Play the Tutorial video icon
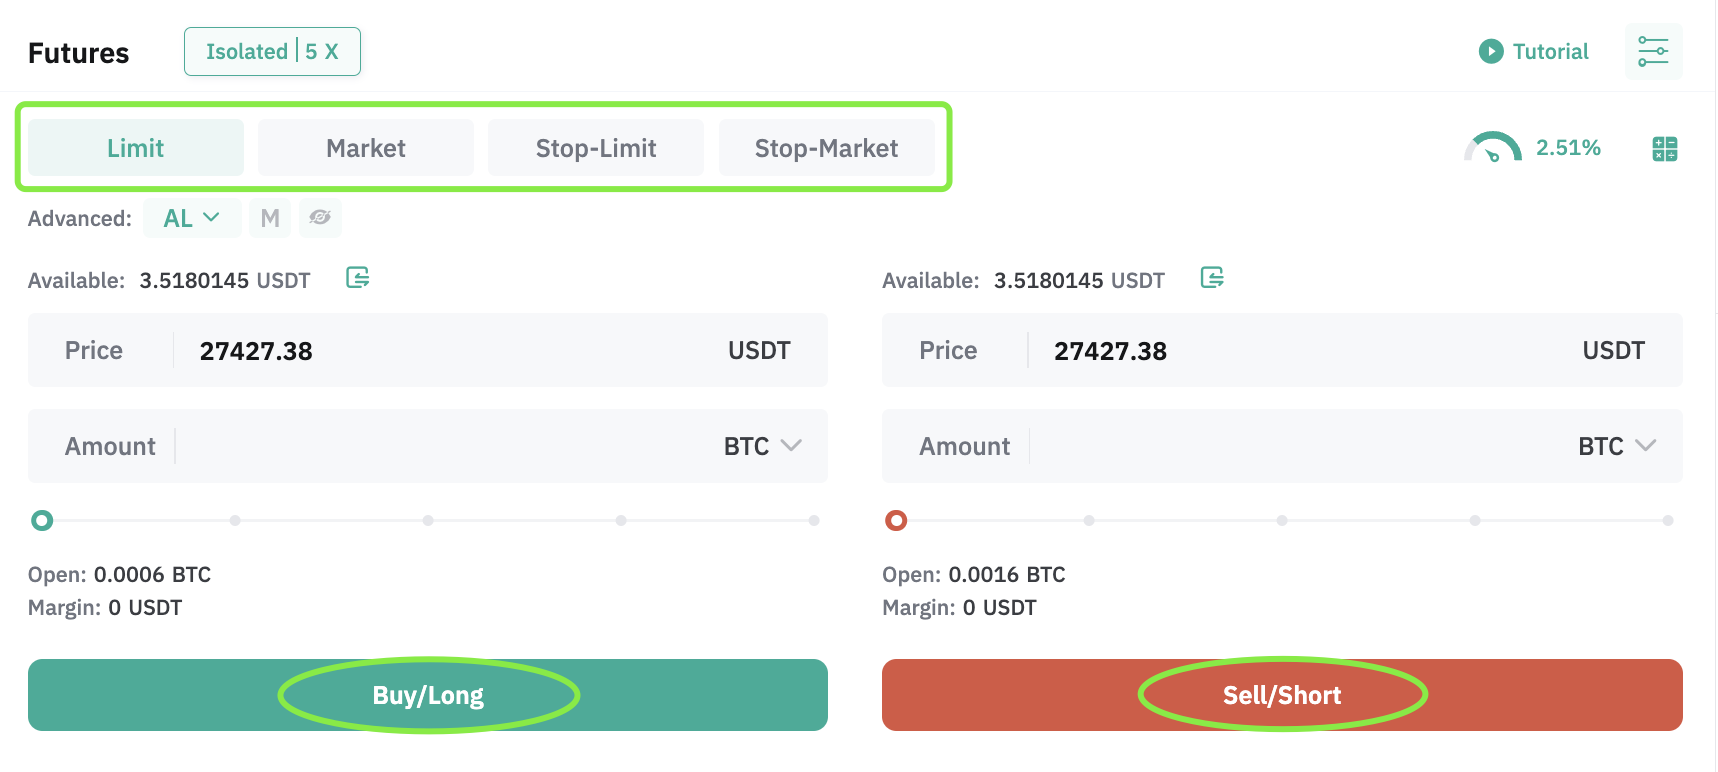 pyautogui.click(x=1491, y=51)
